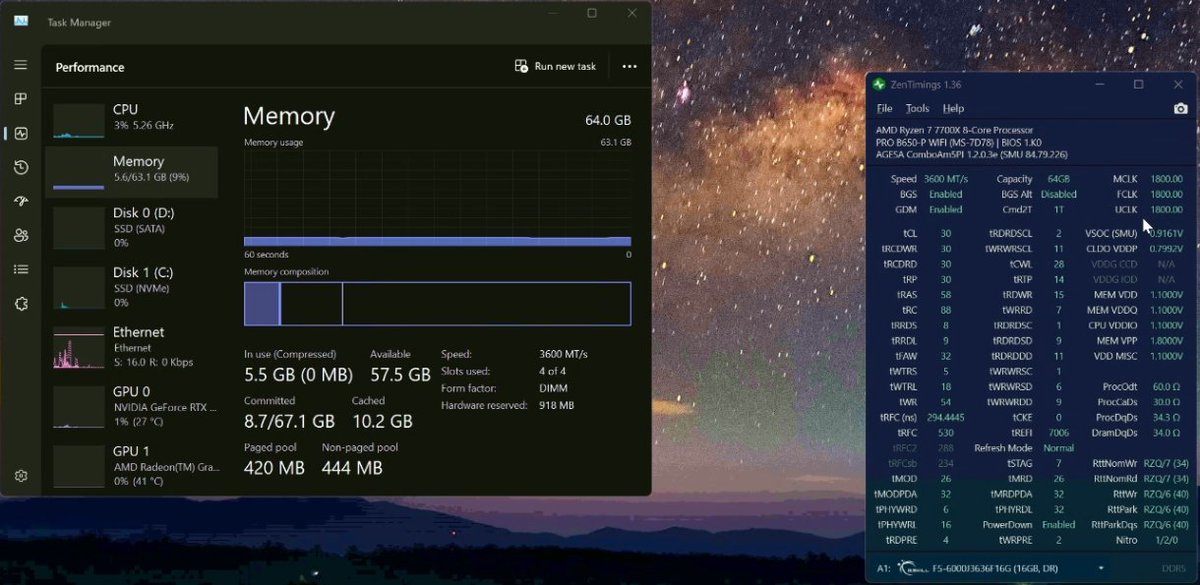Viewport: 1200px width, 585px height.
Task: Click the Refresh Mode Normal value
Action: pyautogui.click(x=1058, y=448)
